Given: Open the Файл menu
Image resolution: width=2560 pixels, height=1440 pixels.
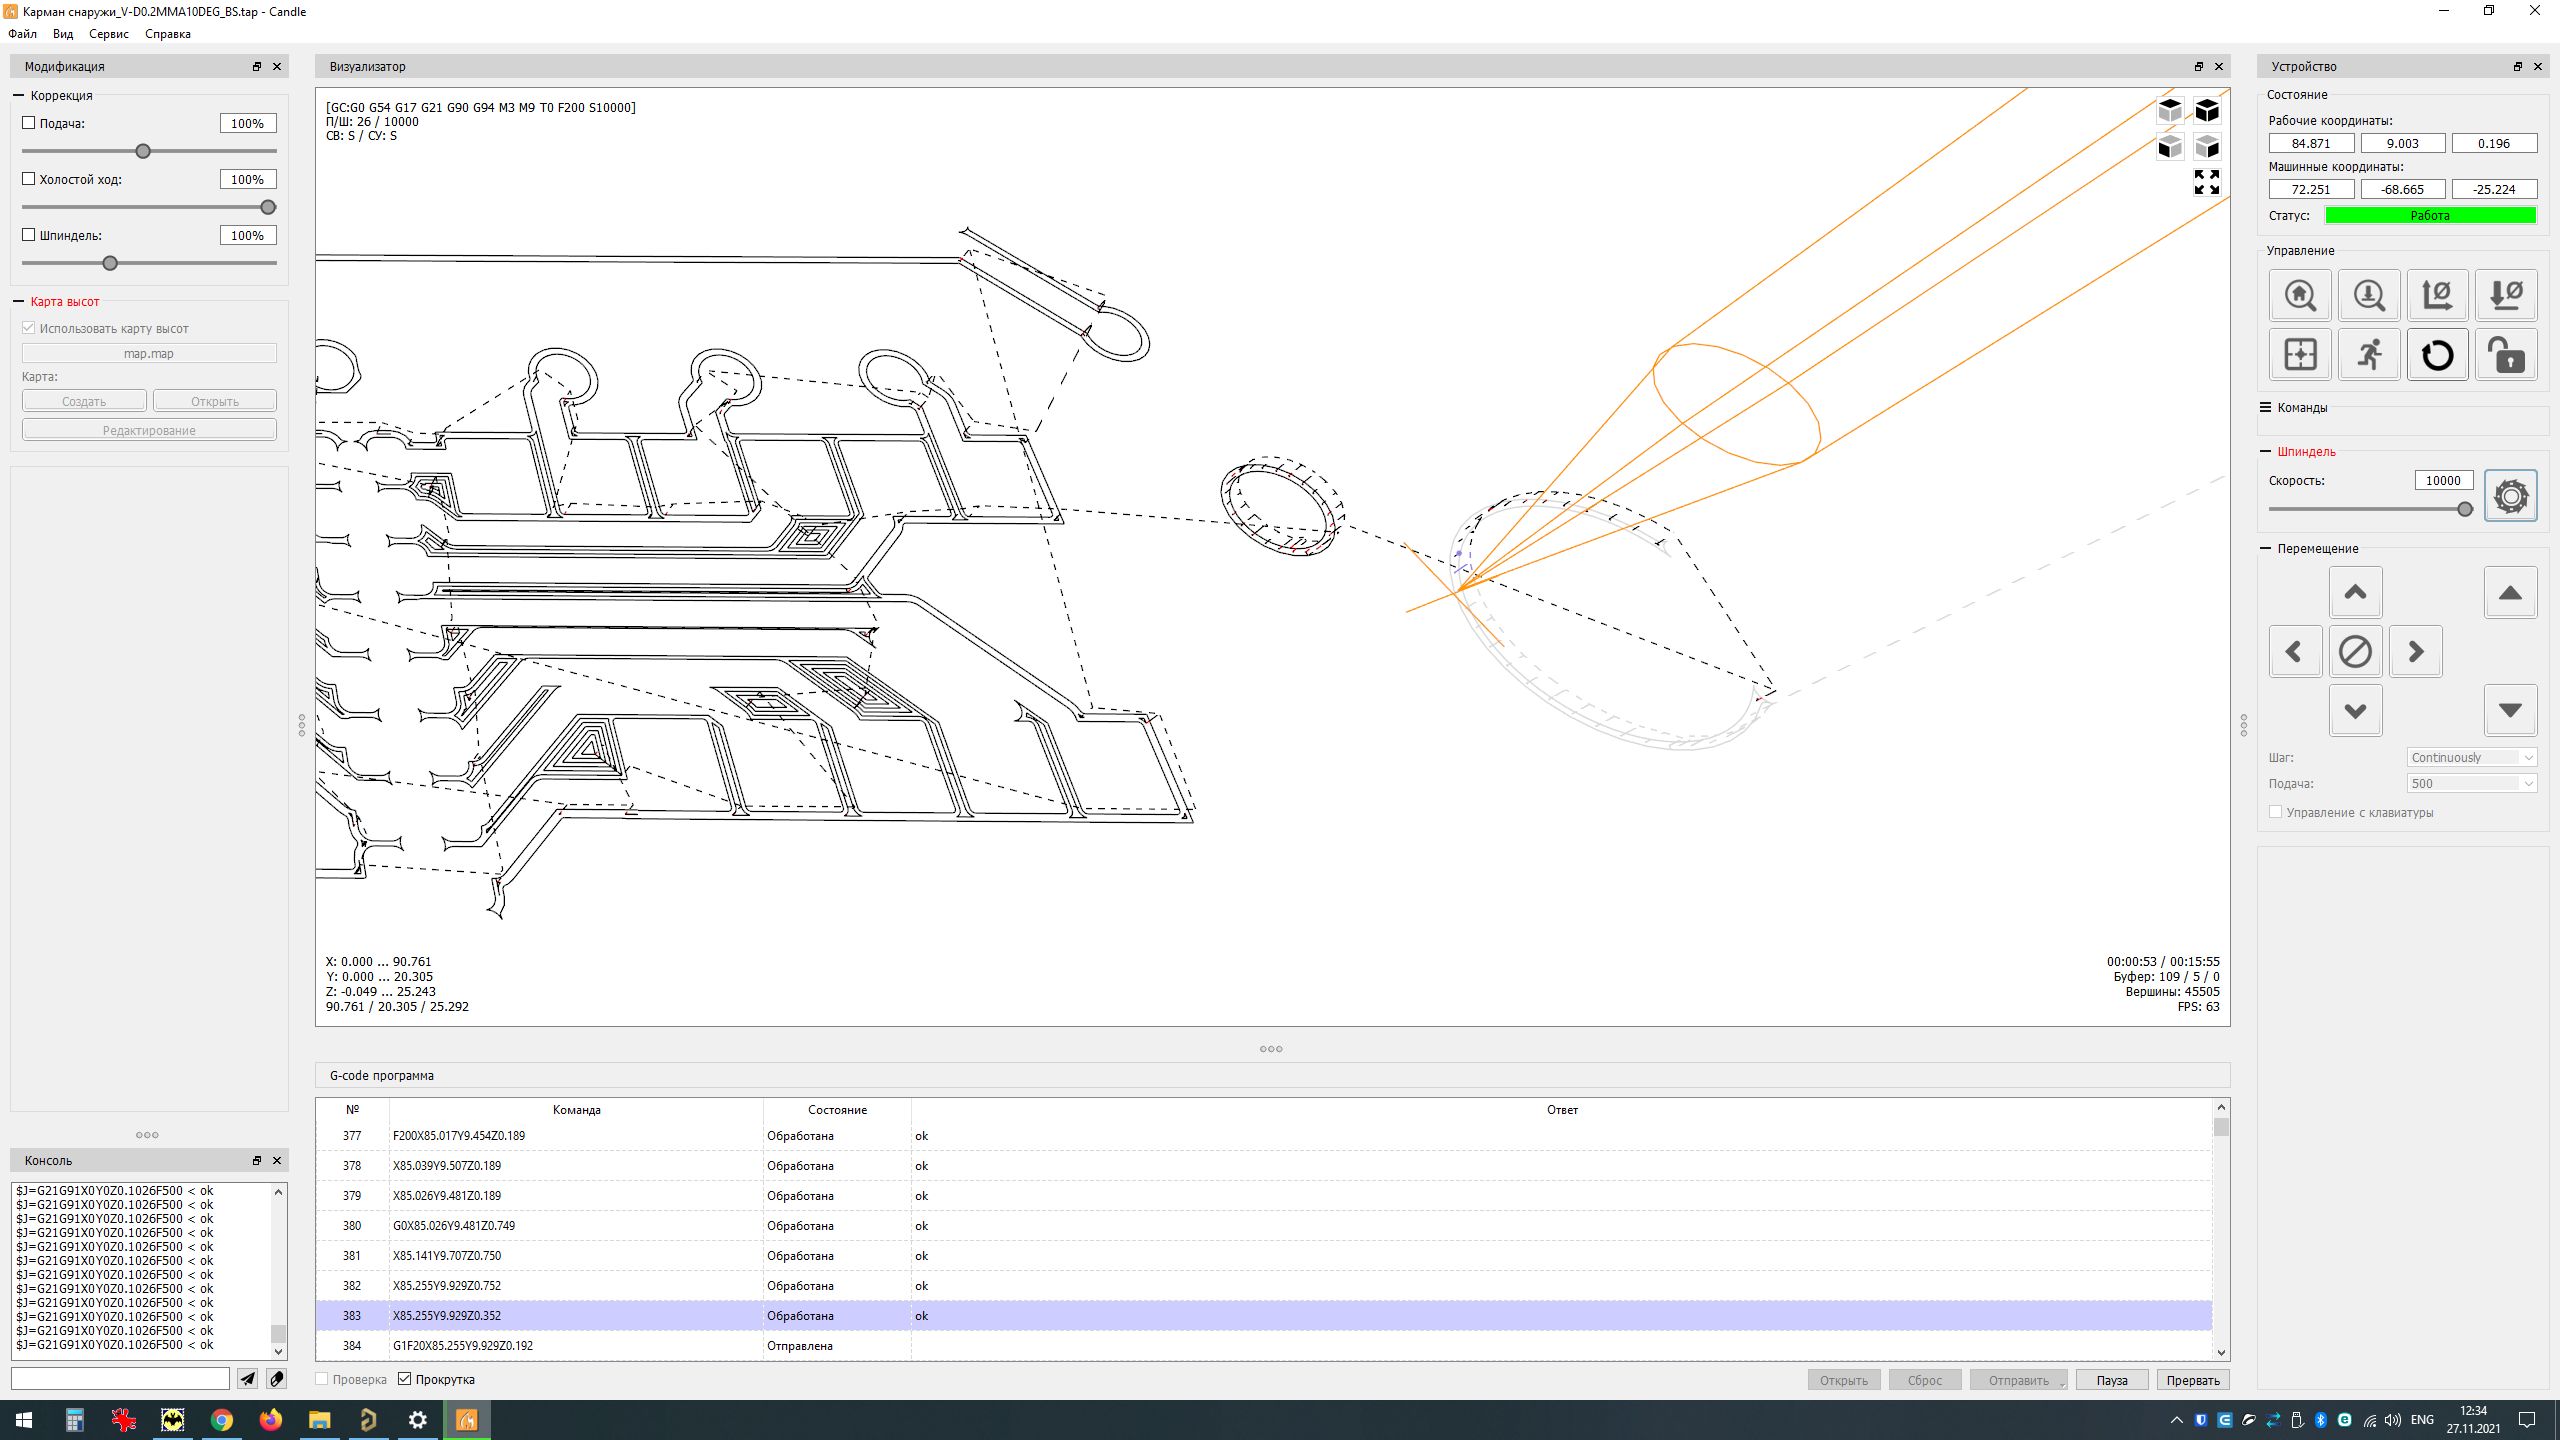Looking at the screenshot, I should [22, 34].
